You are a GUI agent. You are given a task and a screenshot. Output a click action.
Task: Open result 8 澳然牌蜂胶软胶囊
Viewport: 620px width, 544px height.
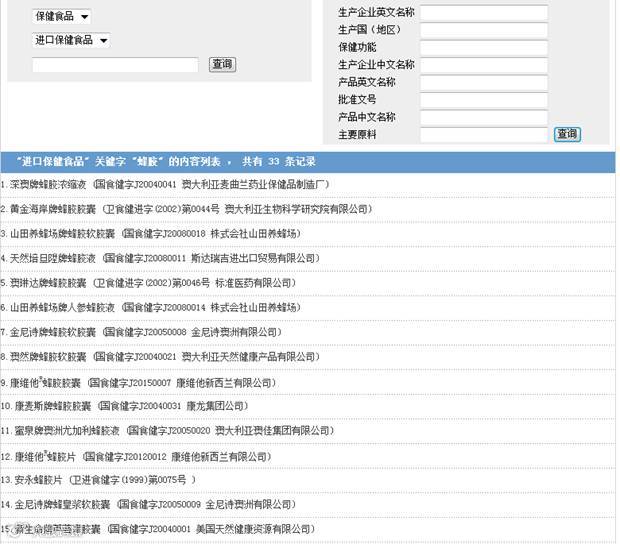coord(160,357)
